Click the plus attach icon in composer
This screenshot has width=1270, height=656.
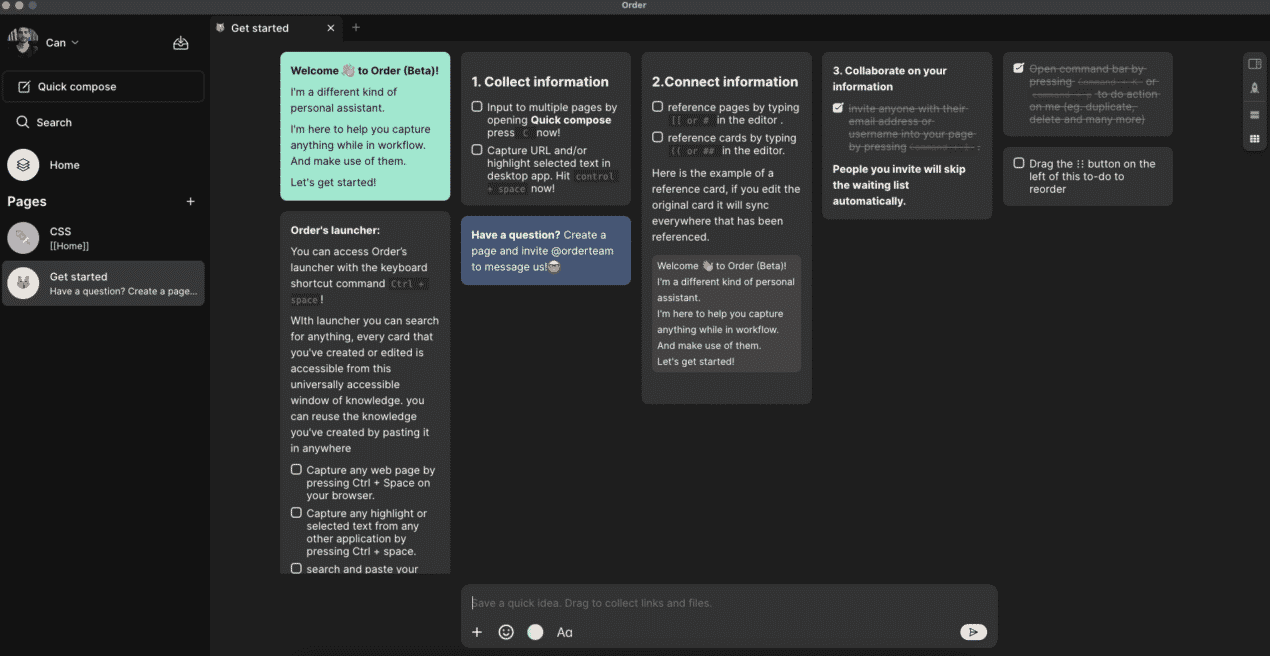pos(477,632)
